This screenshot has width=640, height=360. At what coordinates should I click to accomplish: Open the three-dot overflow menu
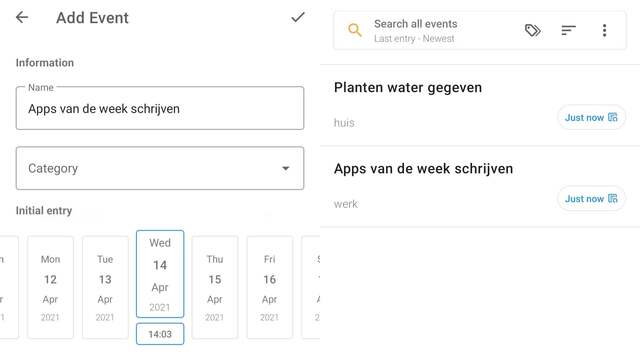(604, 30)
